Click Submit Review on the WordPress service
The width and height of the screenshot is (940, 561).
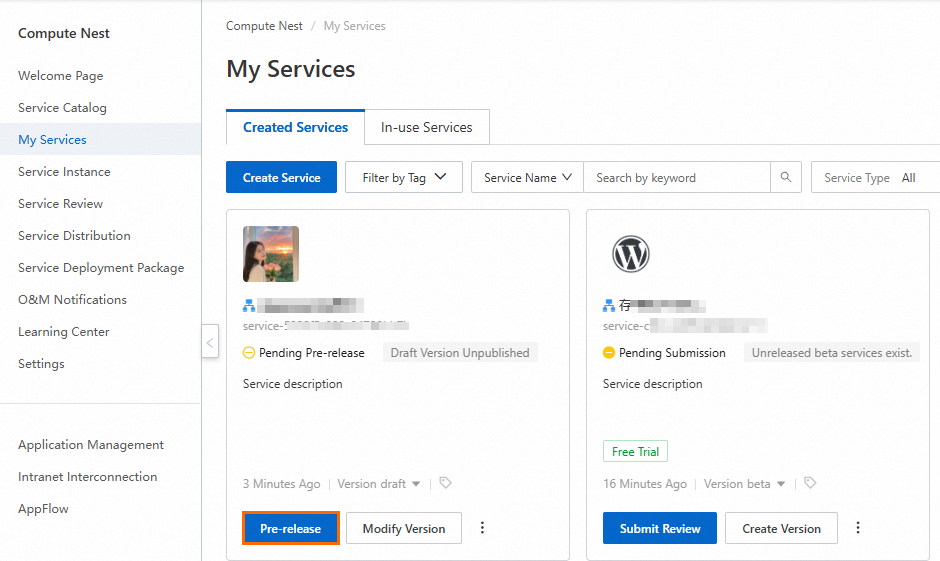point(659,528)
